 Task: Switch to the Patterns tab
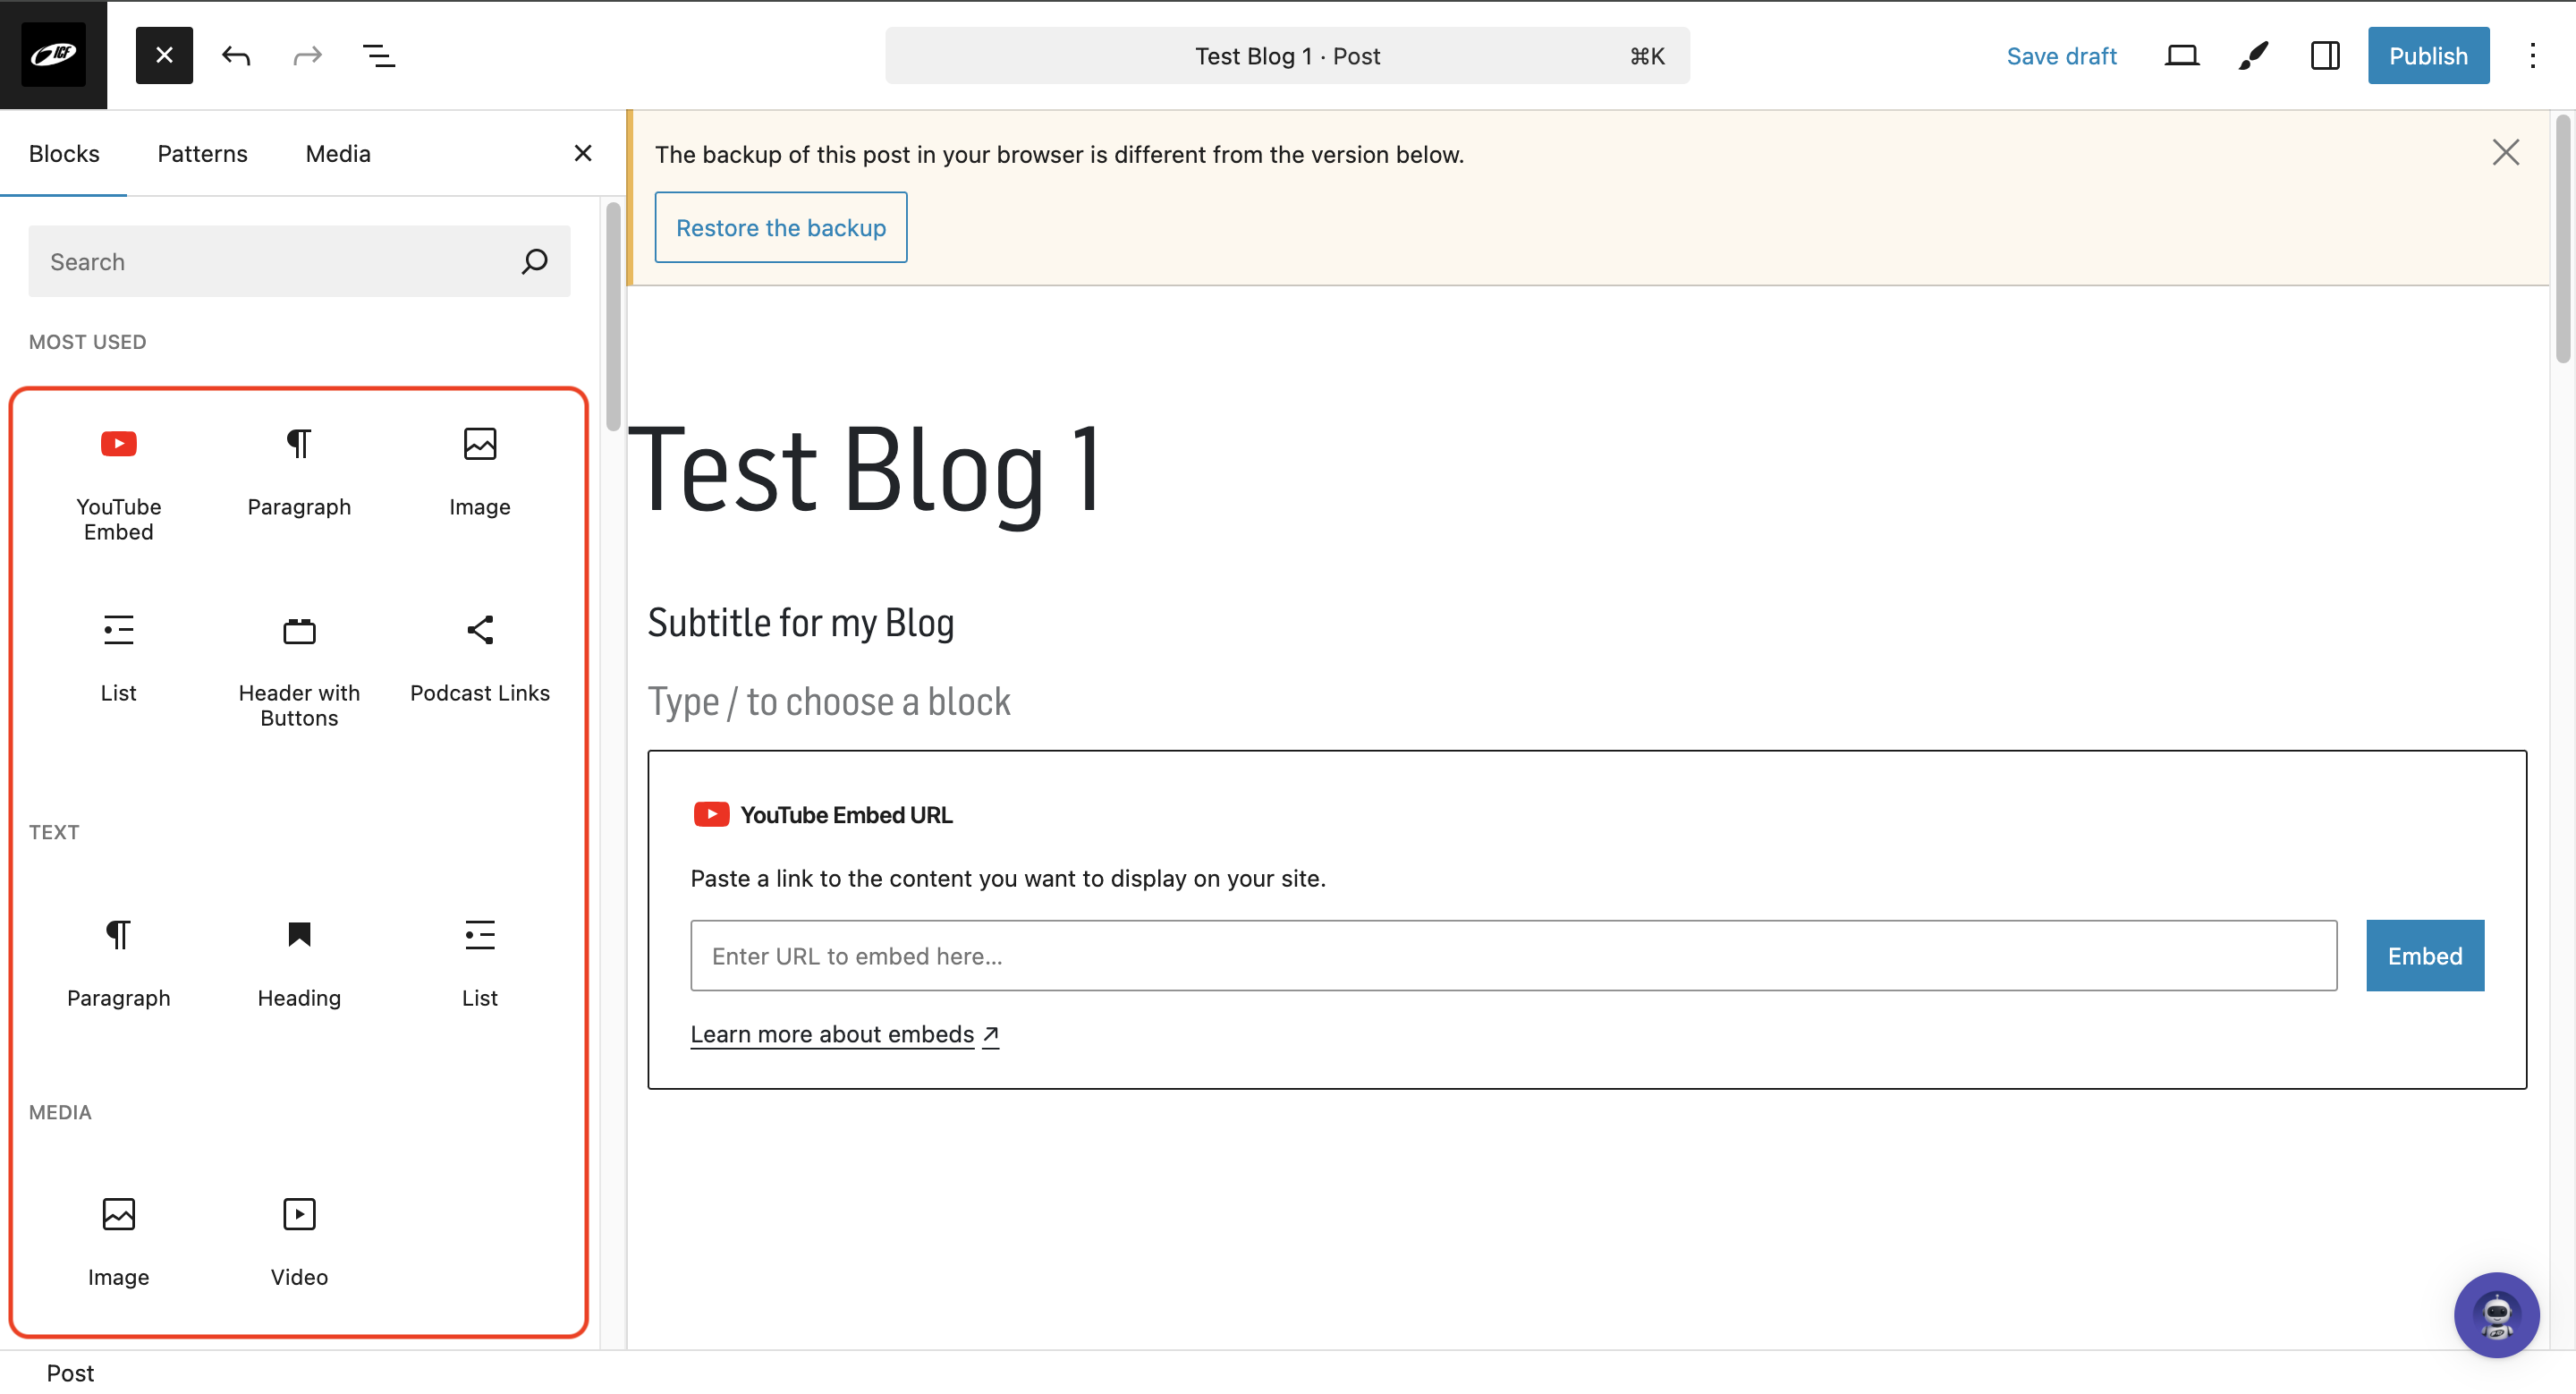[202, 154]
